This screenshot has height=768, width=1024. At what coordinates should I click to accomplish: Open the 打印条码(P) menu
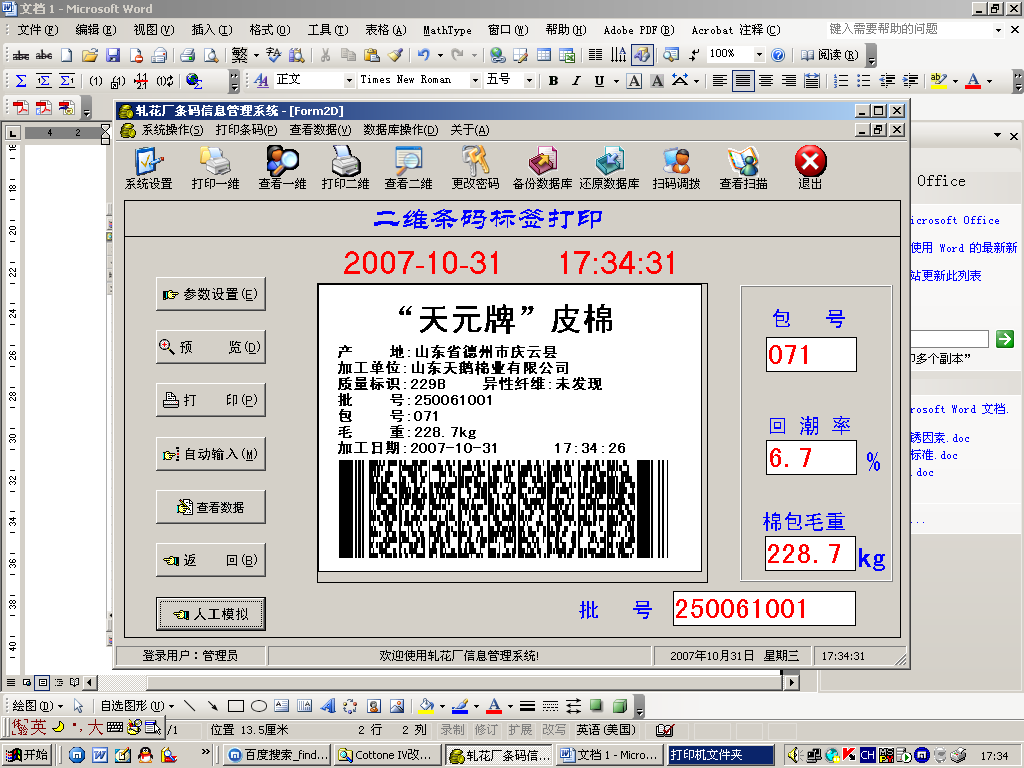[x=246, y=130]
